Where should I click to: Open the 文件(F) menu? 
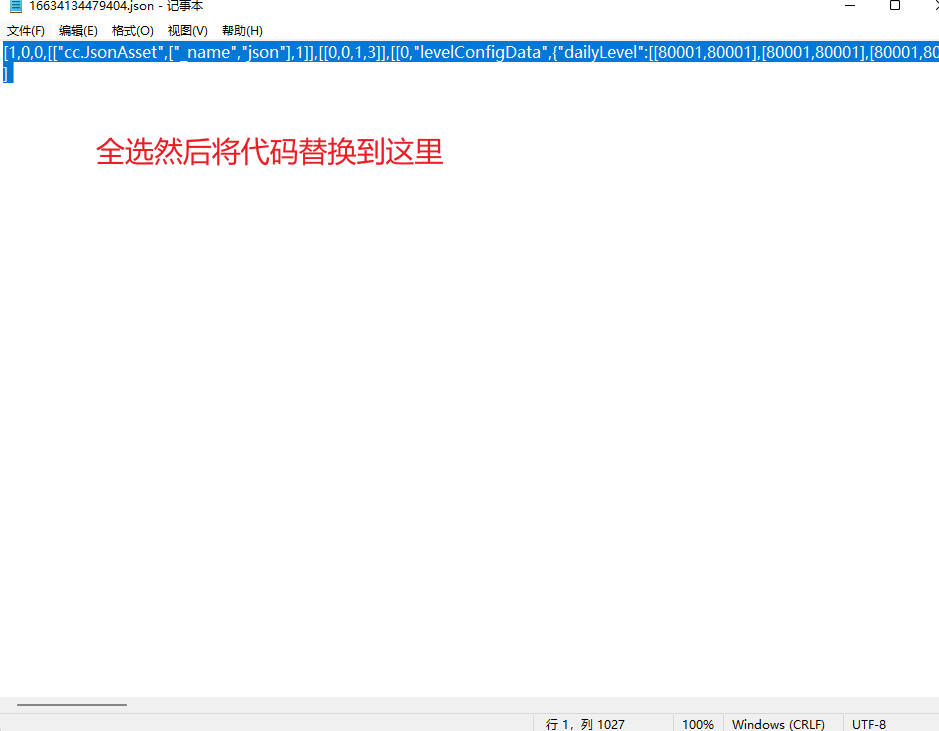(x=25, y=31)
